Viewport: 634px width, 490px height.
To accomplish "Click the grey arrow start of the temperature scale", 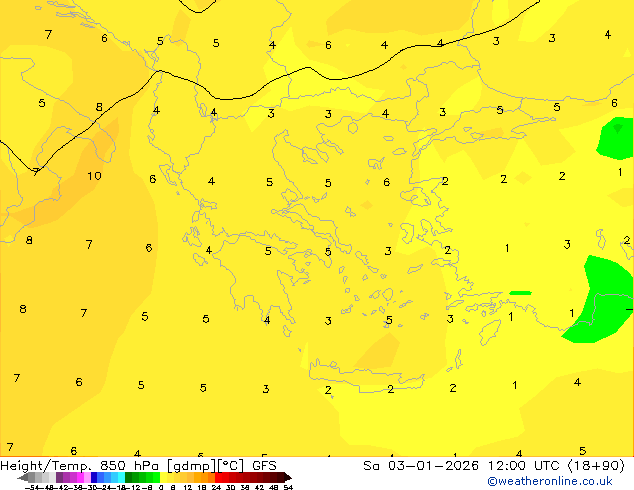I will click(23, 477).
